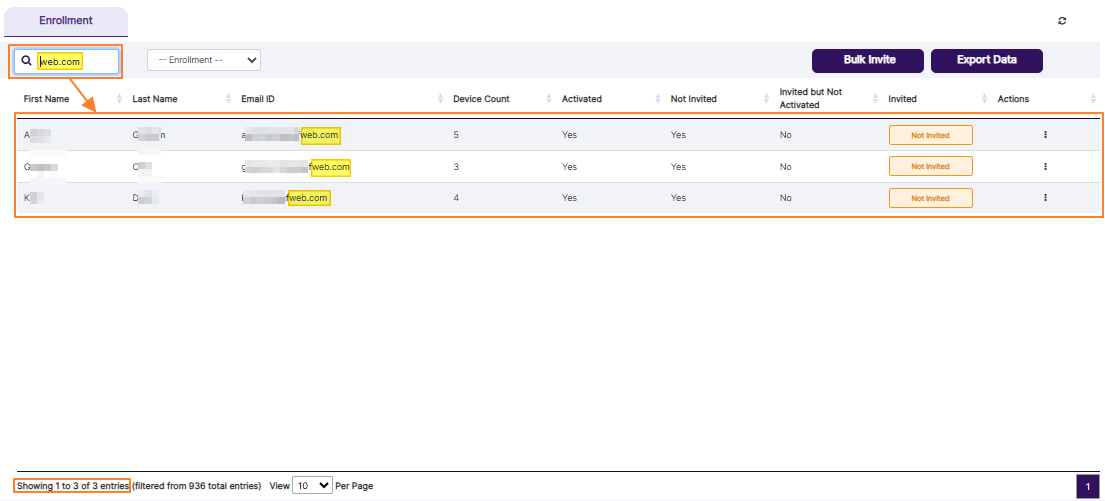
Task: Sort by Actions column arrows
Action: click(x=1093, y=99)
